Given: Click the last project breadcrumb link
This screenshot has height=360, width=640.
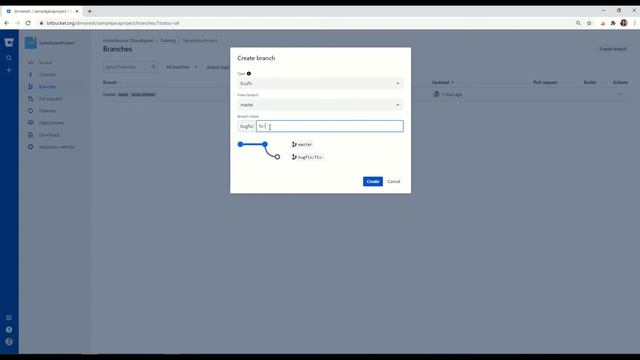Looking at the screenshot, I should pyautogui.click(x=200, y=41).
